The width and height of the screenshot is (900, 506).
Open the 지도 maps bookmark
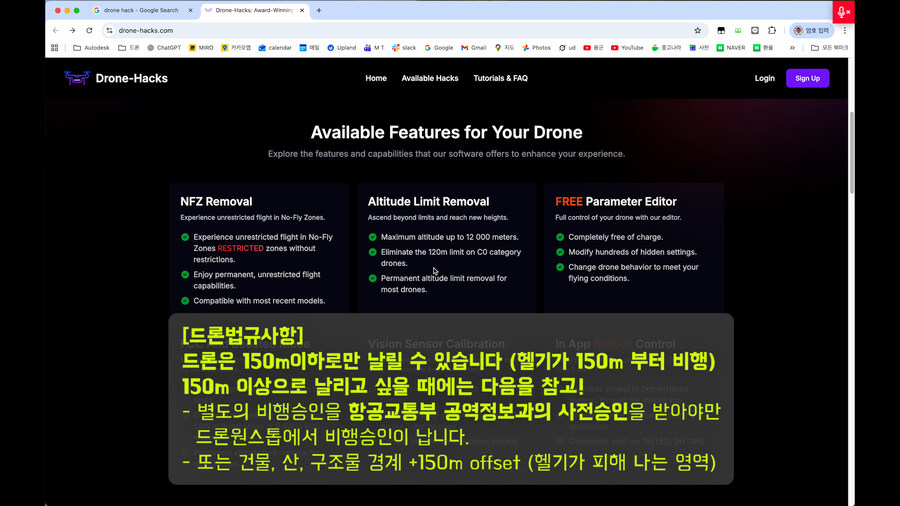(504, 48)
